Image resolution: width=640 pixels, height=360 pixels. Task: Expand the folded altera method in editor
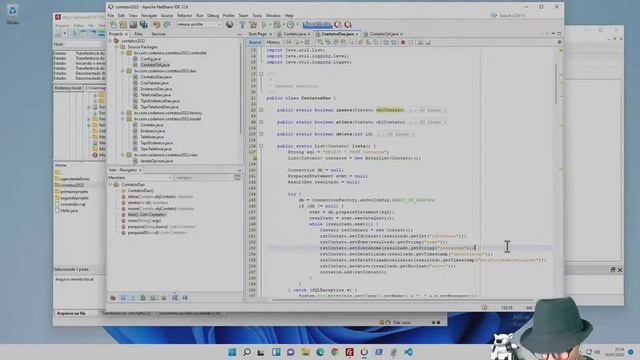click(261, 122)
